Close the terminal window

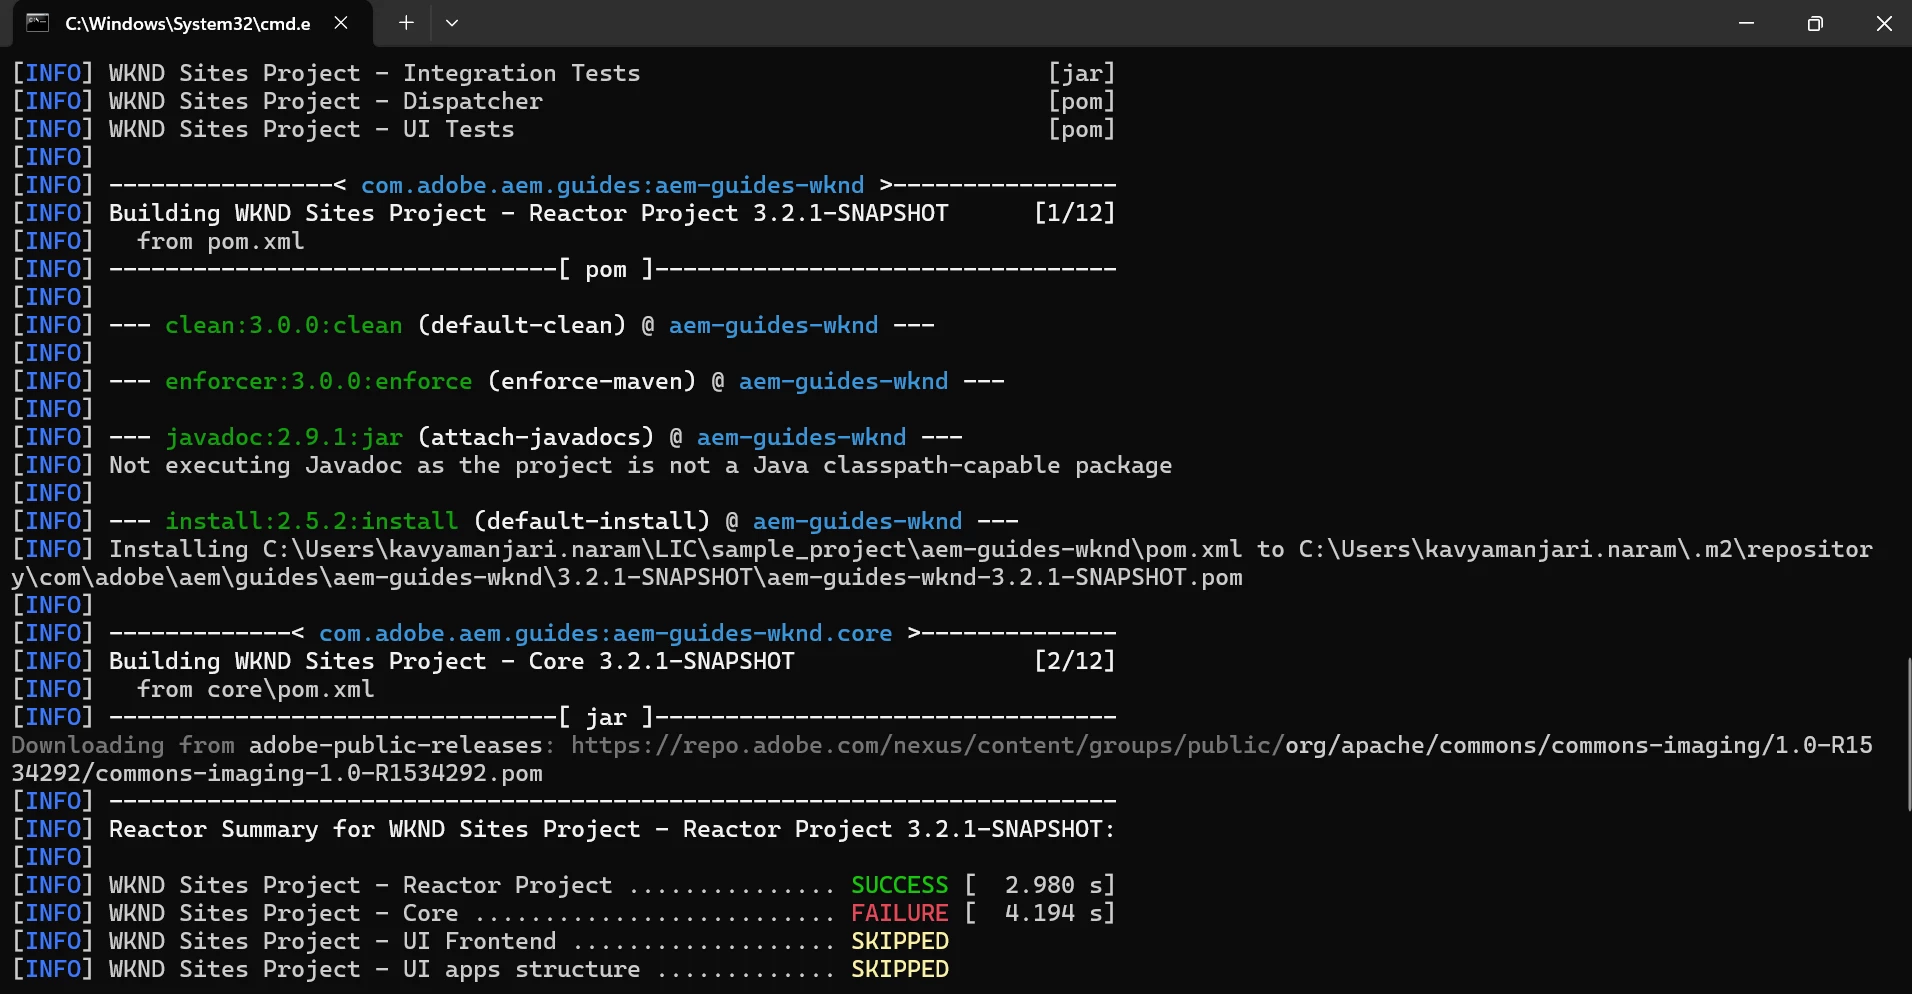[1884, 23]
